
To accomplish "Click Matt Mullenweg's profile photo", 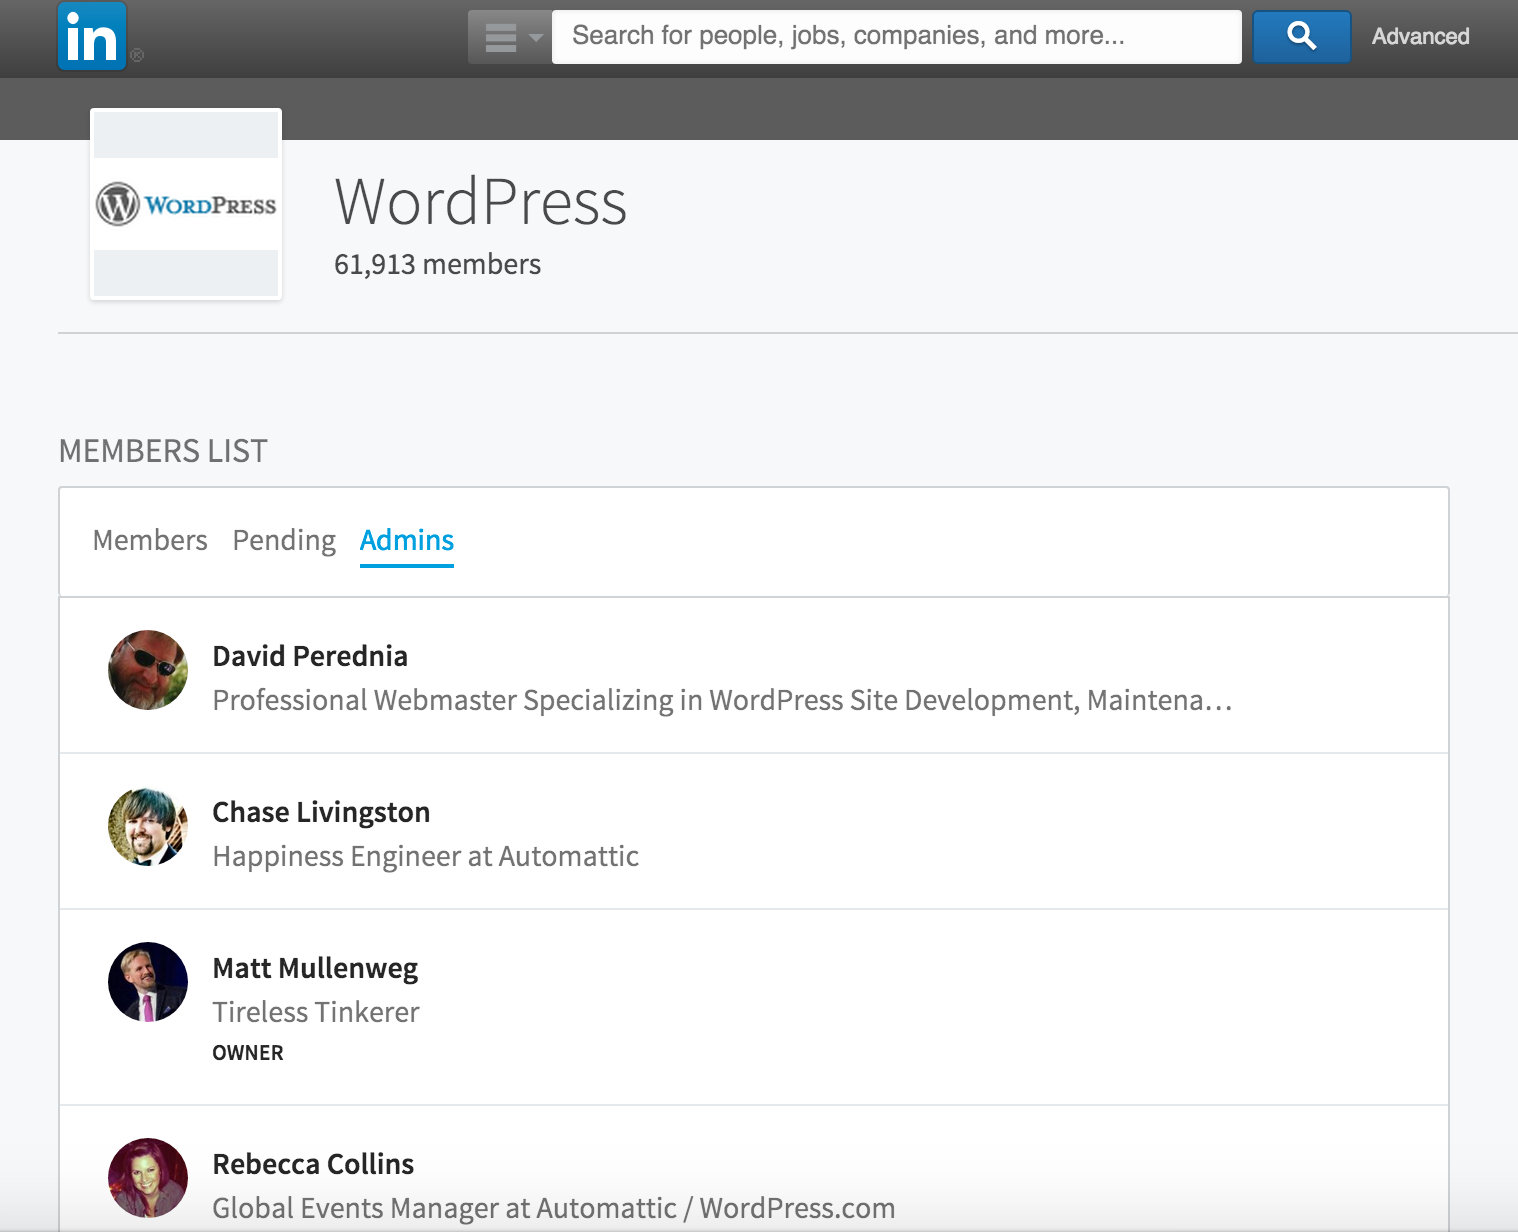I will (x=147, y=982).
